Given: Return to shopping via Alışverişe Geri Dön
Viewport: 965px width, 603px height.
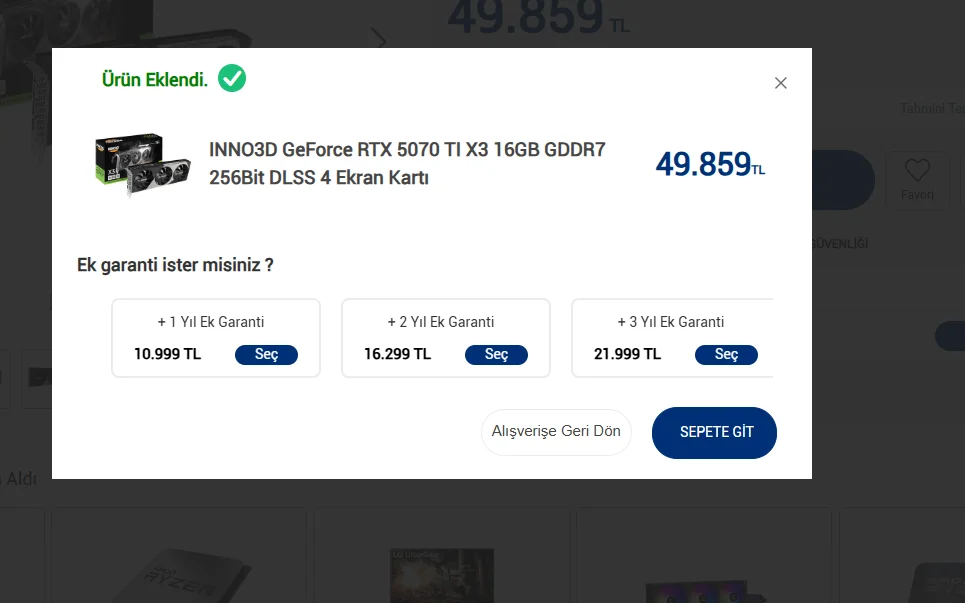Looking at the screenshot, I should 556,432.
